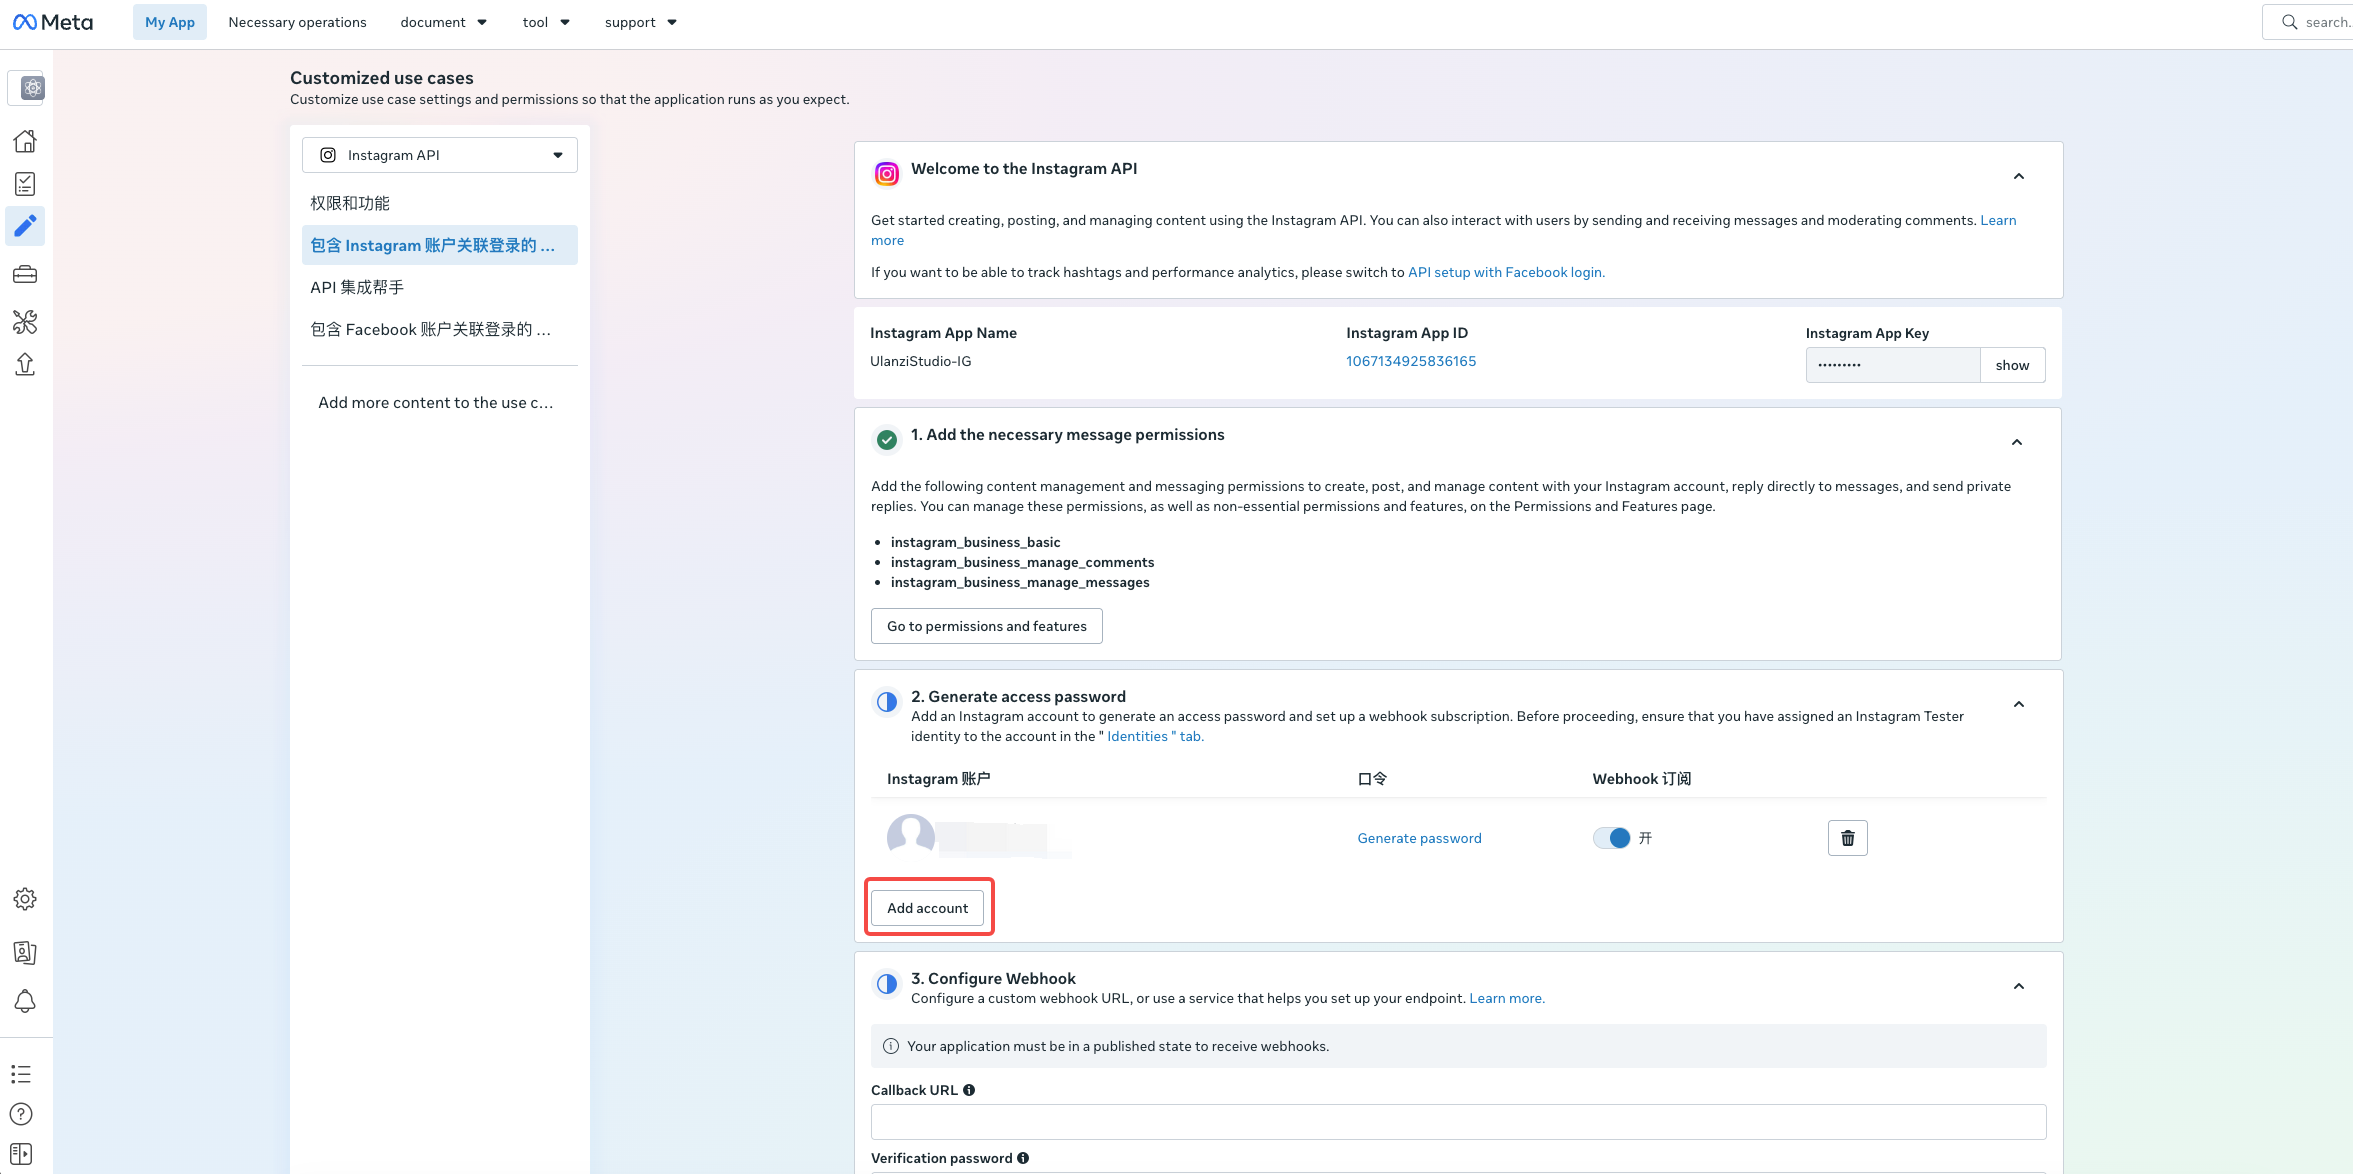Go to dashboard home icon in sidebar
Image resolution: width=2353 pixels, height=1174 pixels.
(x=25, y=141)
